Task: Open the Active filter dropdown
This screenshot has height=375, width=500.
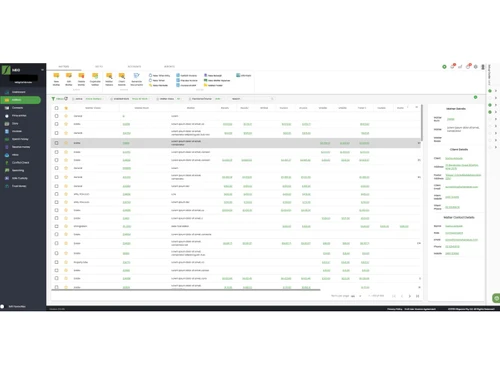Action: tap(87, 99)
